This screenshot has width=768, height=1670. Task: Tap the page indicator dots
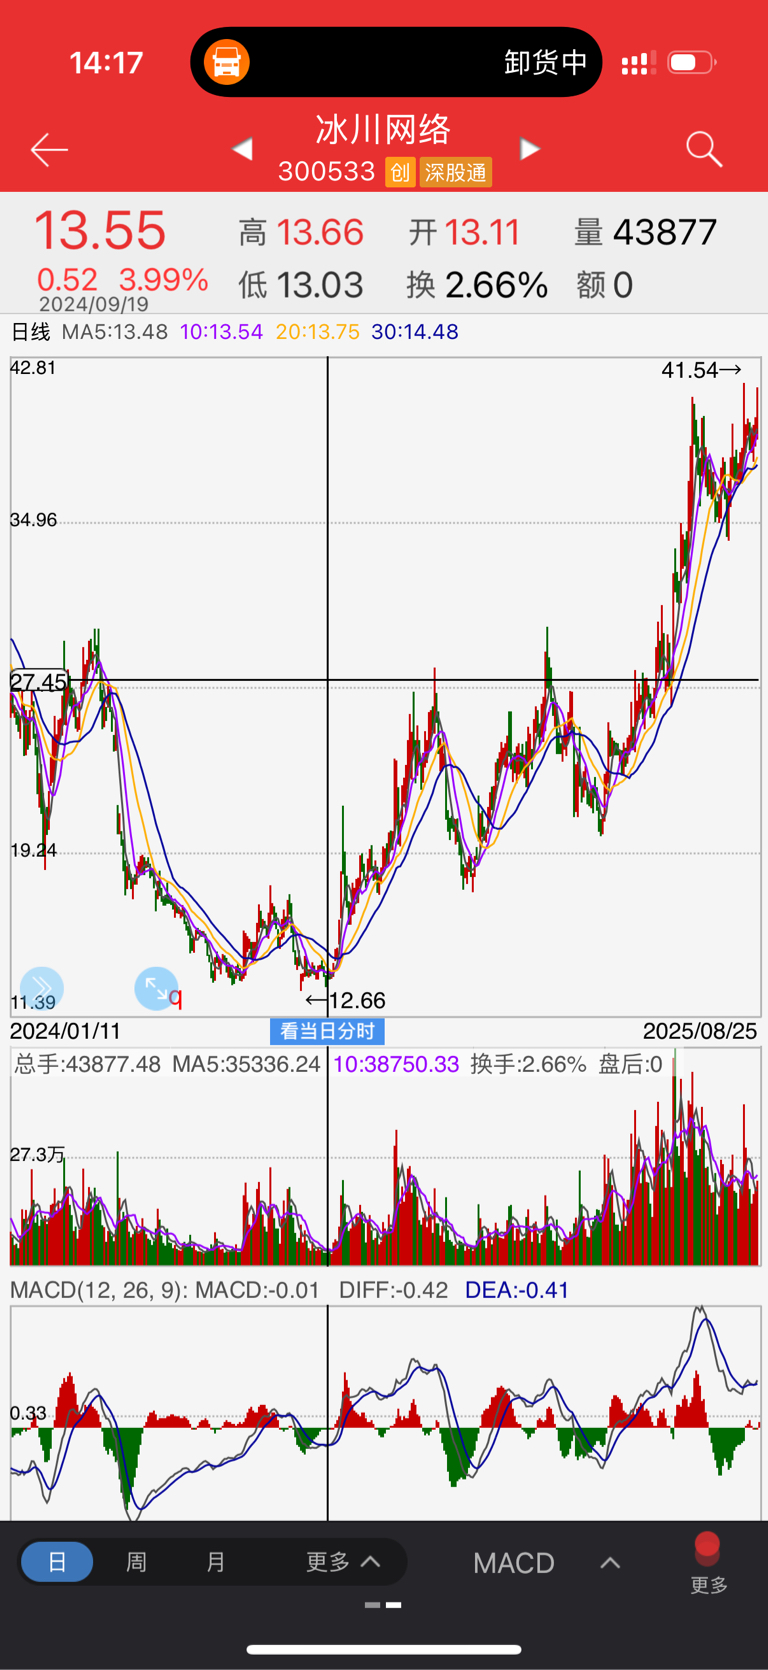coord(384,1605)
